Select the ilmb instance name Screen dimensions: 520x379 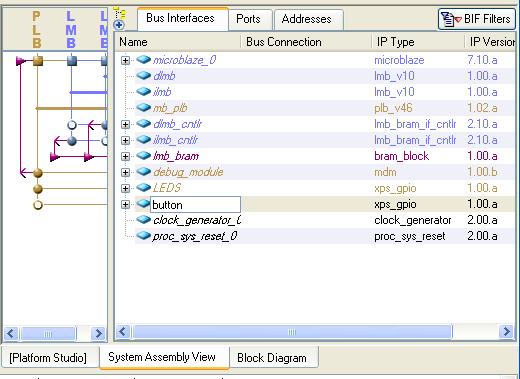coord(162,92)
